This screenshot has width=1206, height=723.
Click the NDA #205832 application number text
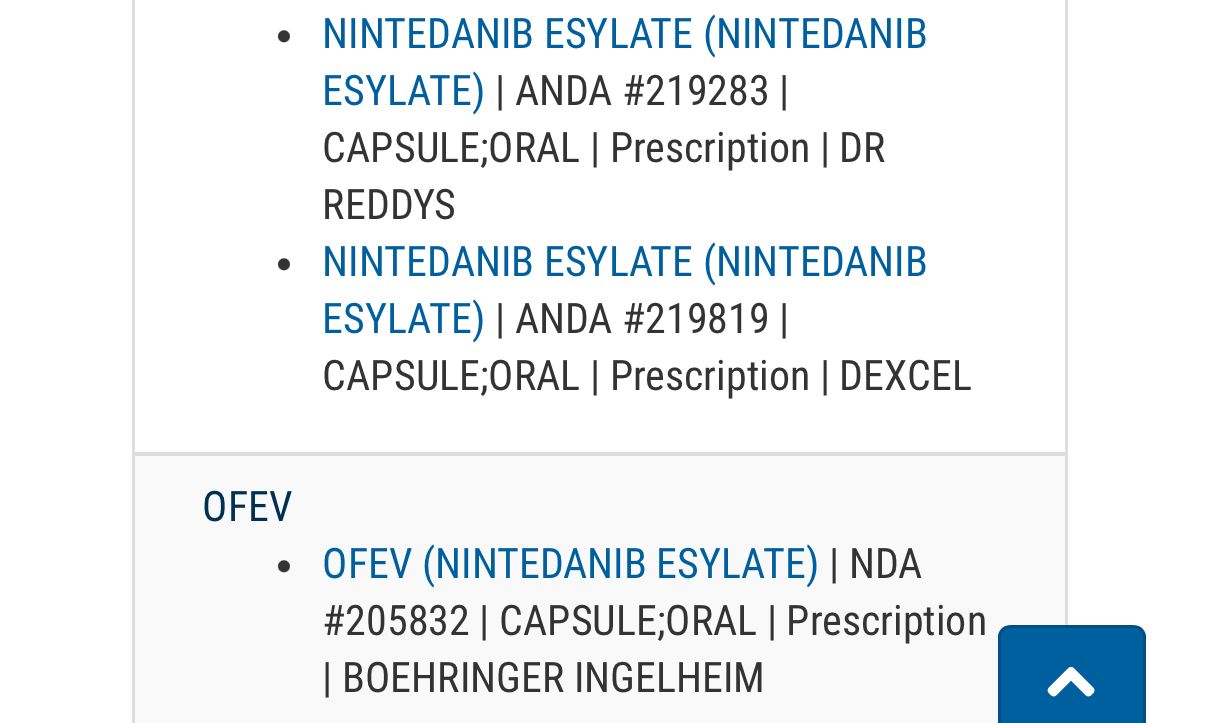(396, 621)
